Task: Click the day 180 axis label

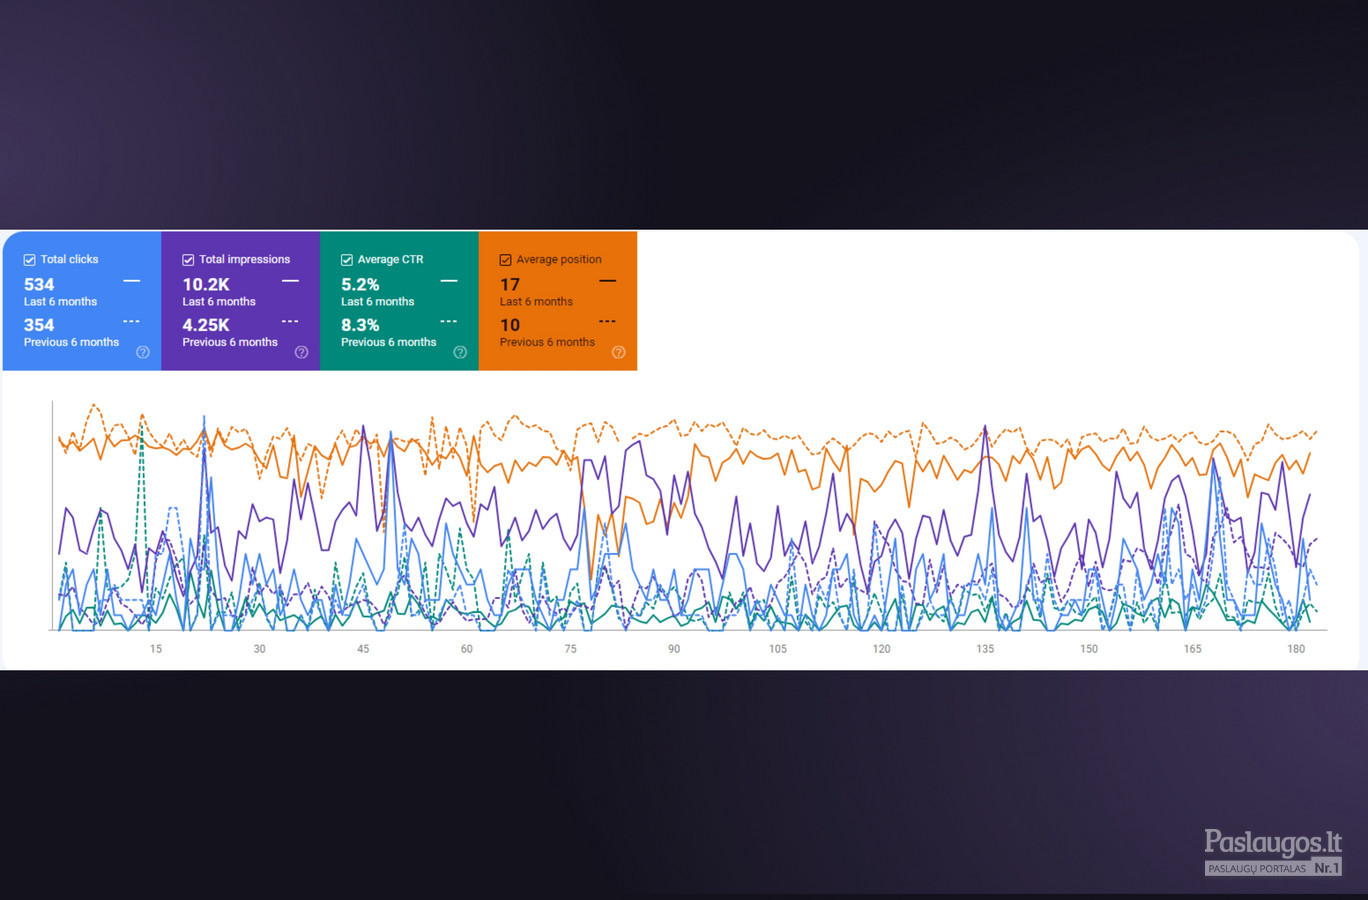Action: [1296, 649]
